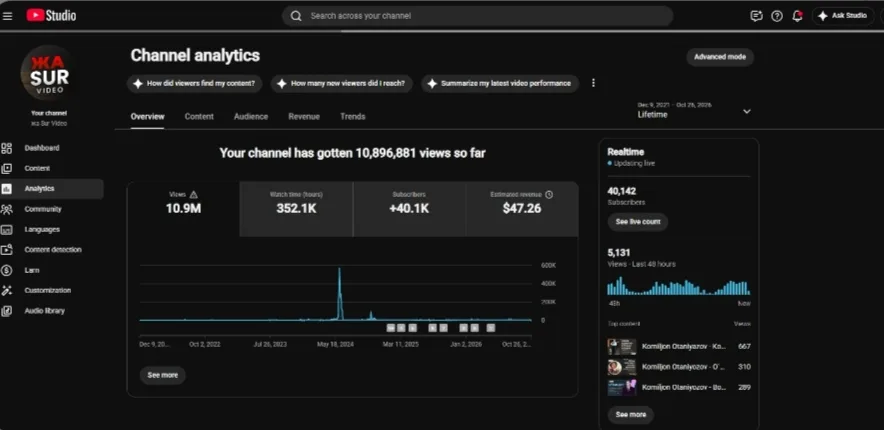
Task: Open the Help question mark icon
Action: (777, 16)
